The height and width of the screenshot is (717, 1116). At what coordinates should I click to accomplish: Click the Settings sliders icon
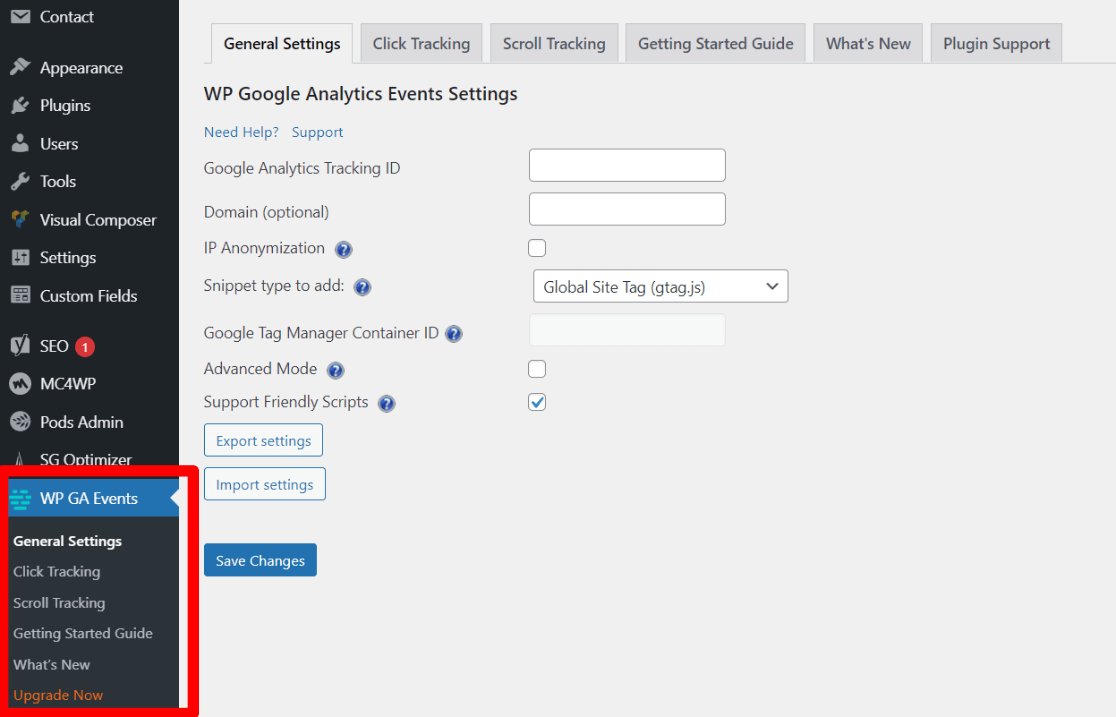(x=21, y=257)
